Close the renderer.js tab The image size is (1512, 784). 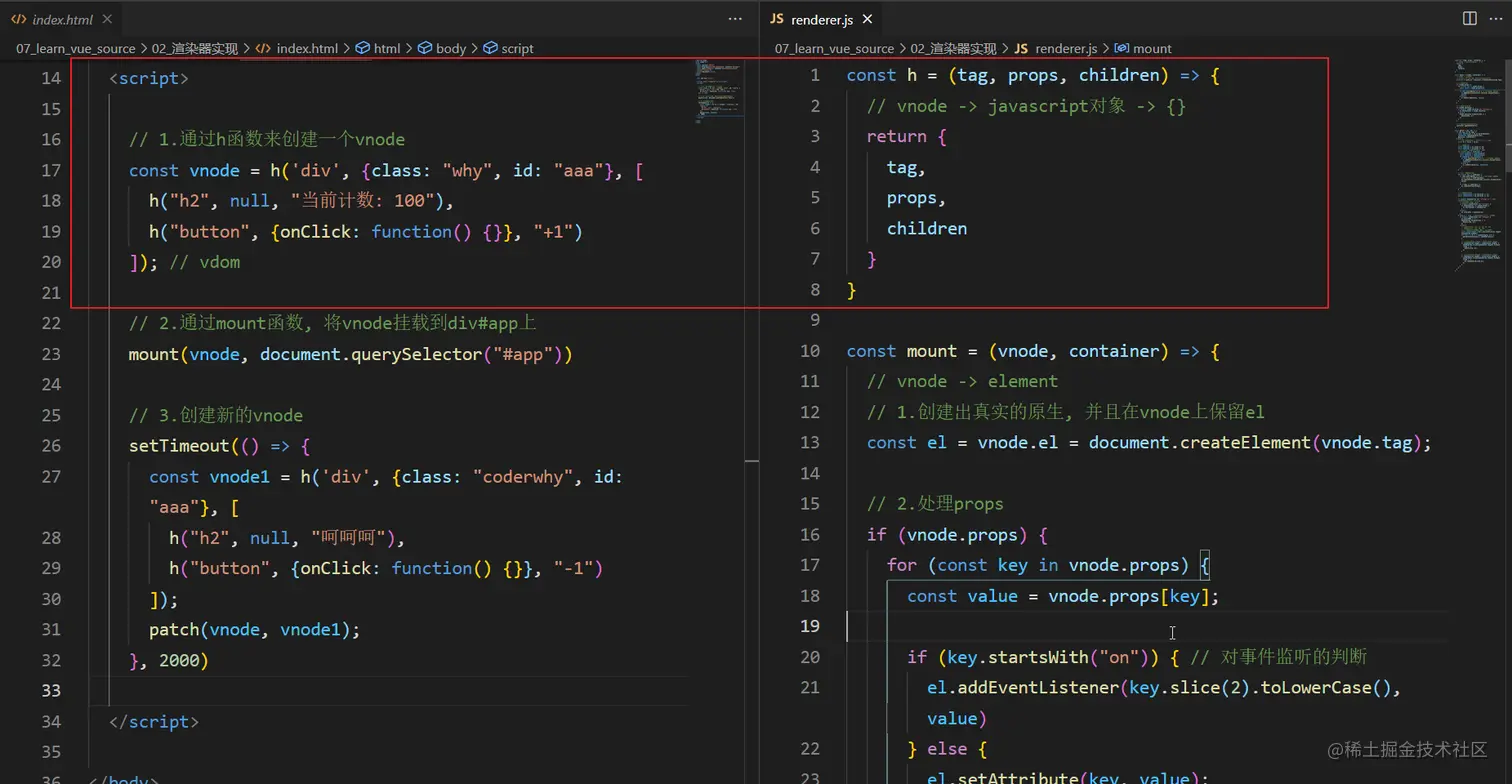click(867, 19)
